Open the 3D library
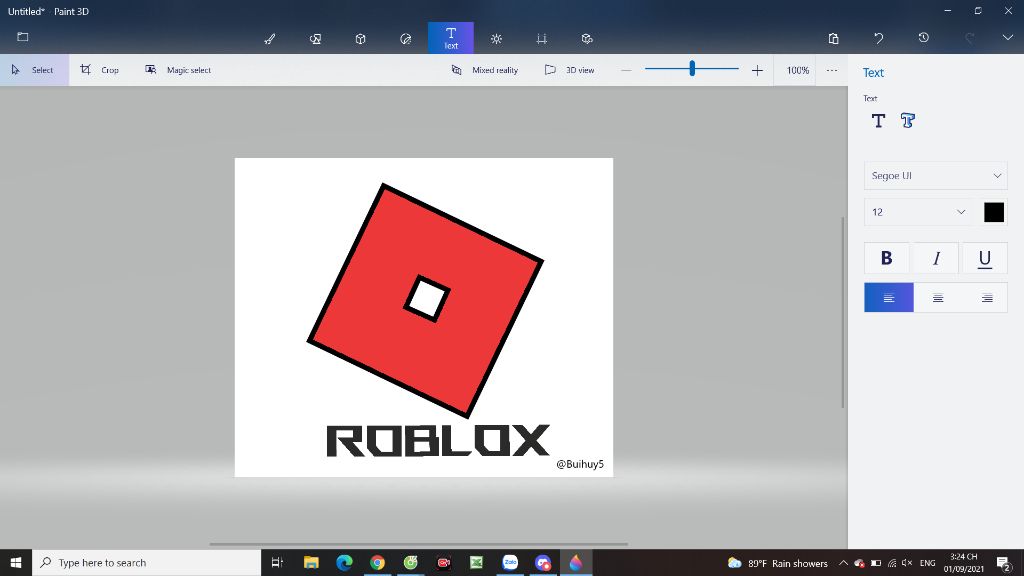This screenshot has width=1024, height=576. 587,39
